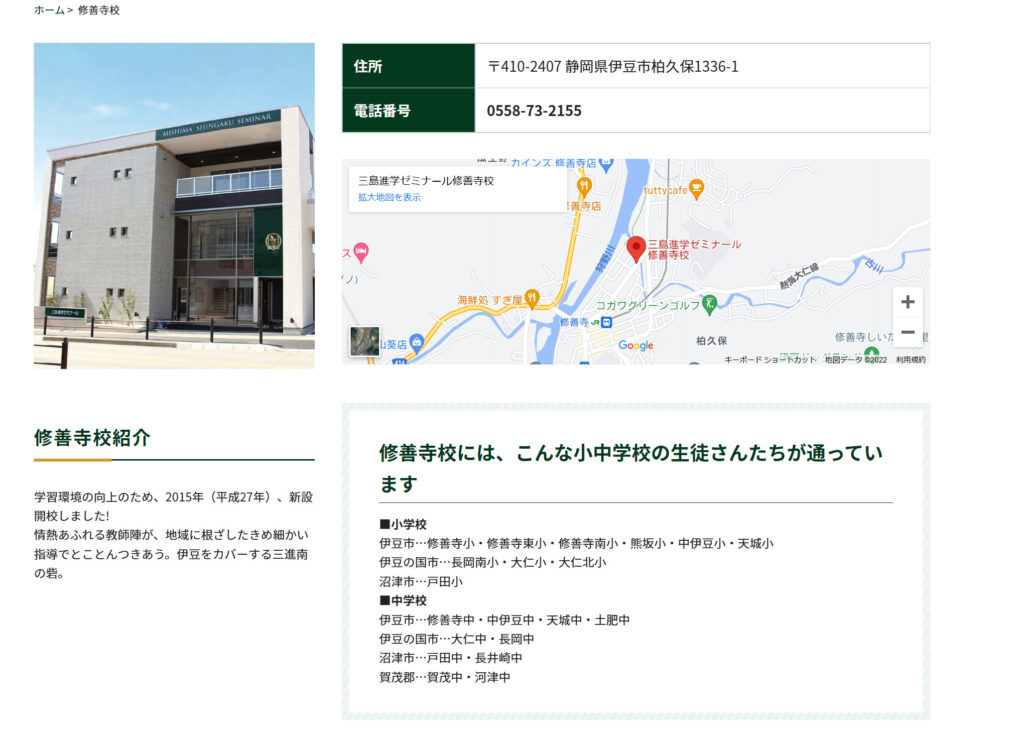Click row 伊豆市…修善寺中・中伊豆中・天城中・土肥中

(504, 620)
